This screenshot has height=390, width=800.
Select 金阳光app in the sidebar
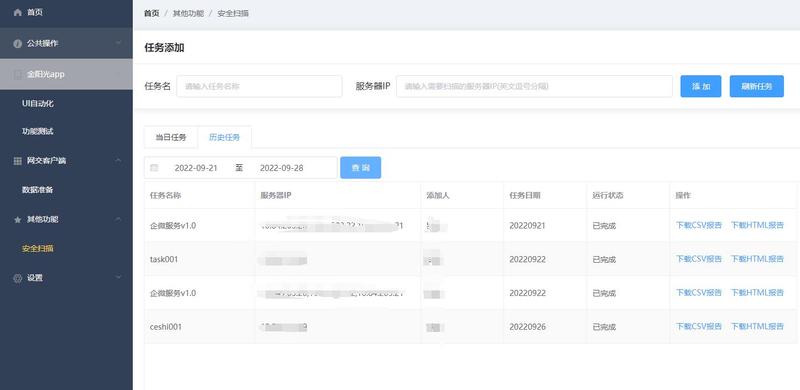coord(66,74)
